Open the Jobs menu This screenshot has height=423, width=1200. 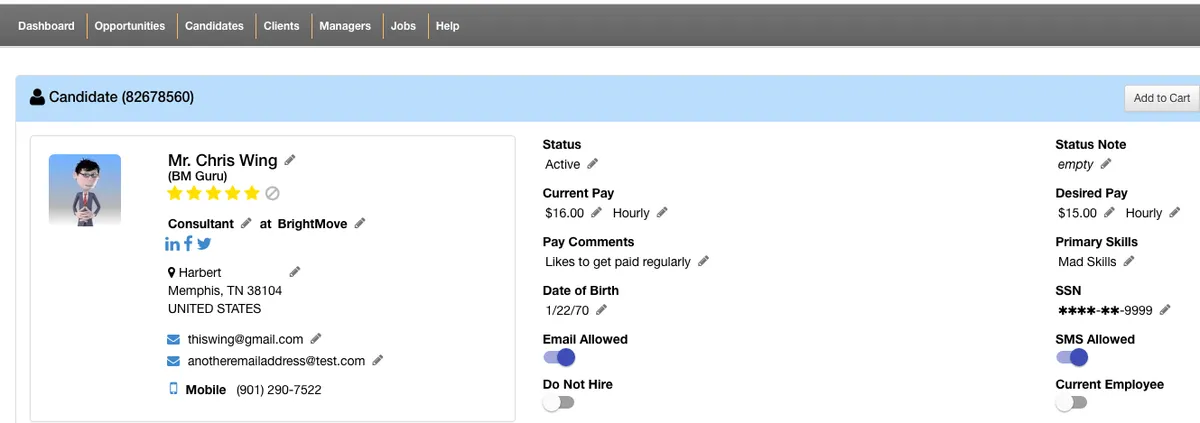[x=404, y=26]
